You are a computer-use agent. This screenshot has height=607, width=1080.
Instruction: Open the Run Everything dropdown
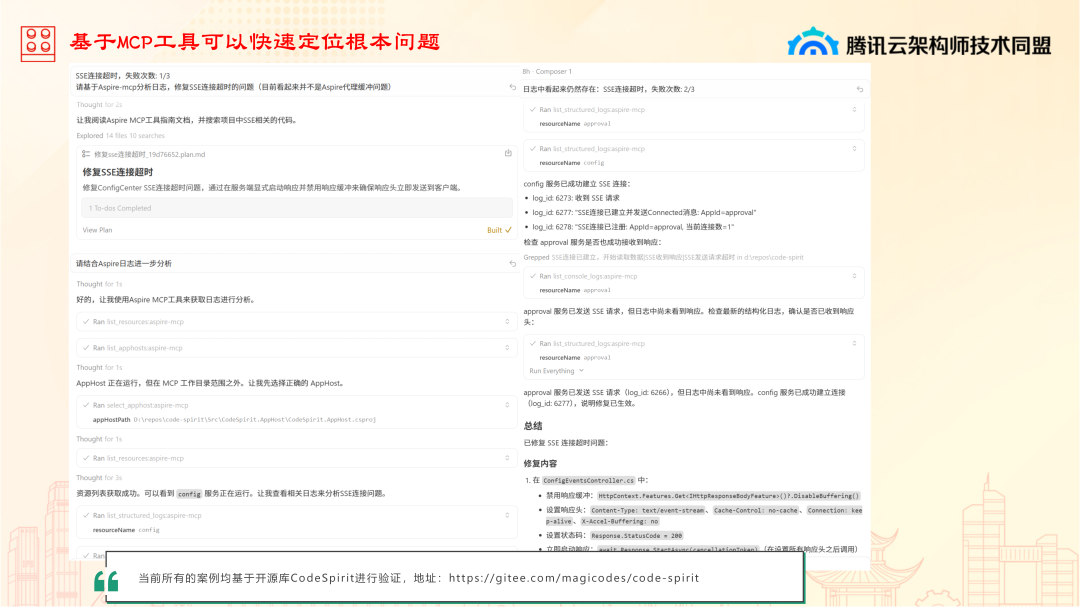point(557,371)
